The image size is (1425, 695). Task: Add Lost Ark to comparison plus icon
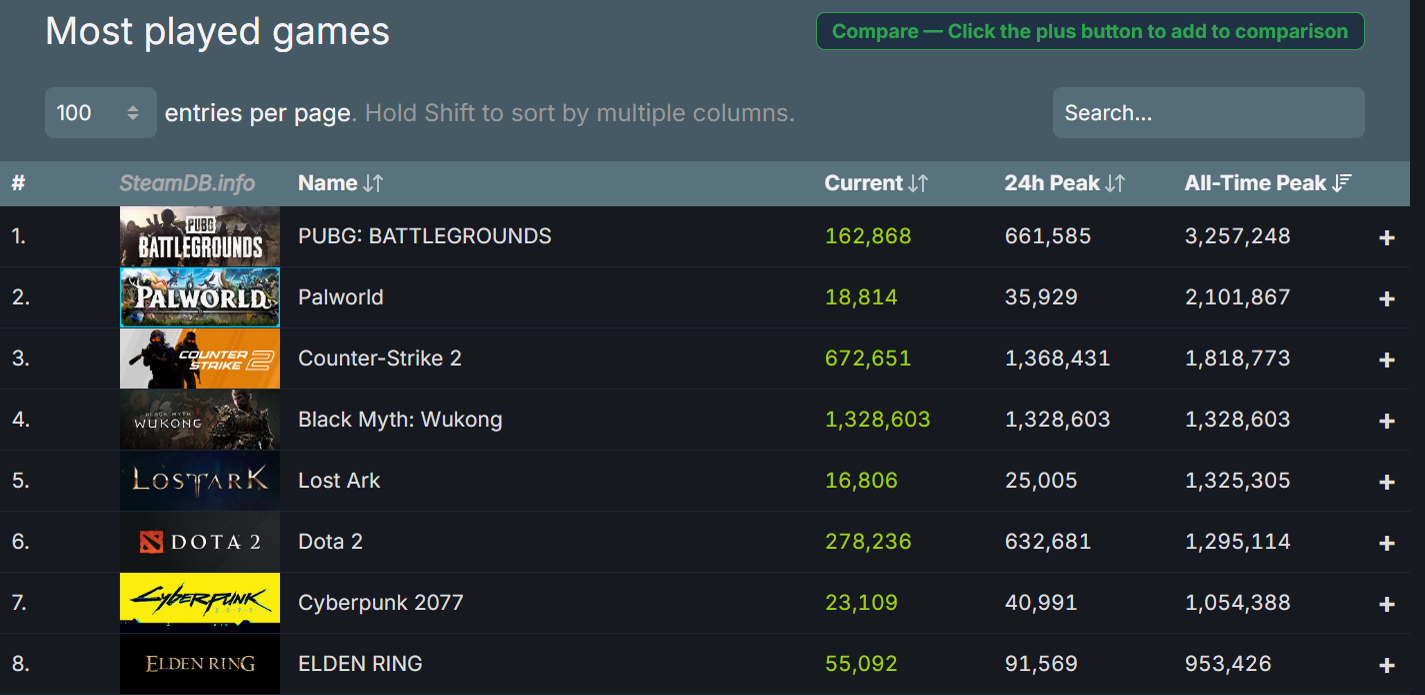1386,482
